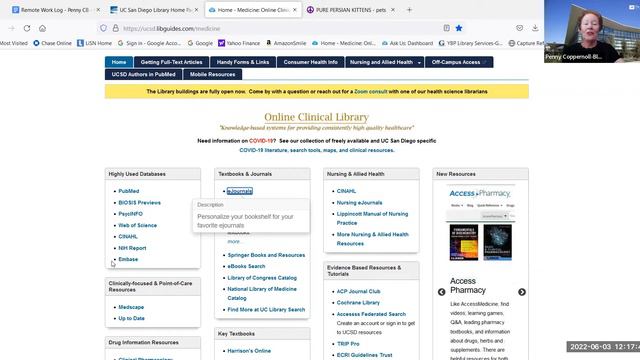Open Yahoo Finance bookmark

239,43
